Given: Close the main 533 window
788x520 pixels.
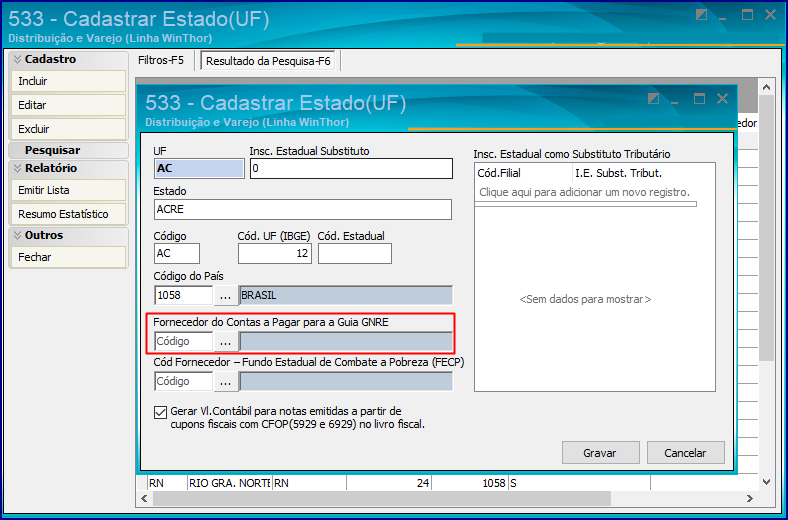Looking at the screenshot, I should (770, 15).
